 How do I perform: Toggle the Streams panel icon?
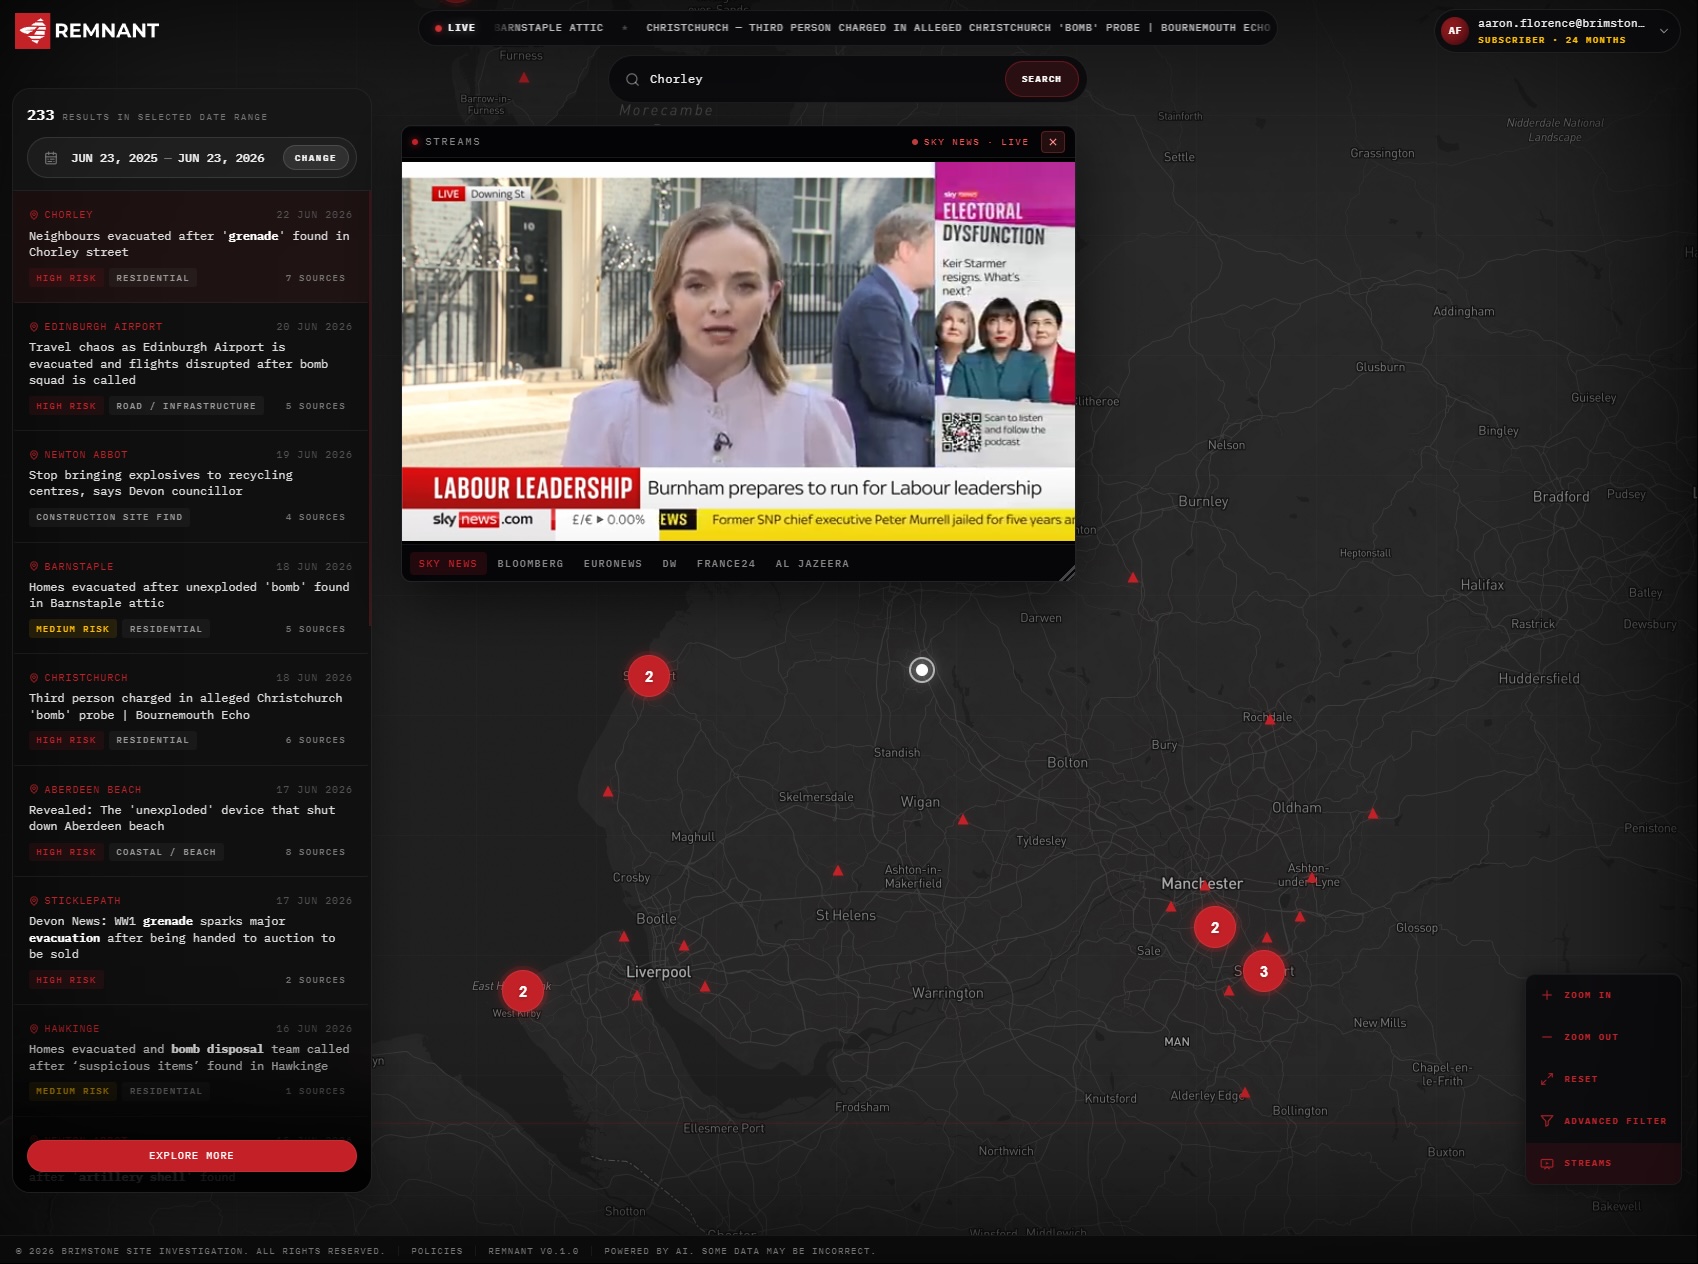click(1547, 1163)
